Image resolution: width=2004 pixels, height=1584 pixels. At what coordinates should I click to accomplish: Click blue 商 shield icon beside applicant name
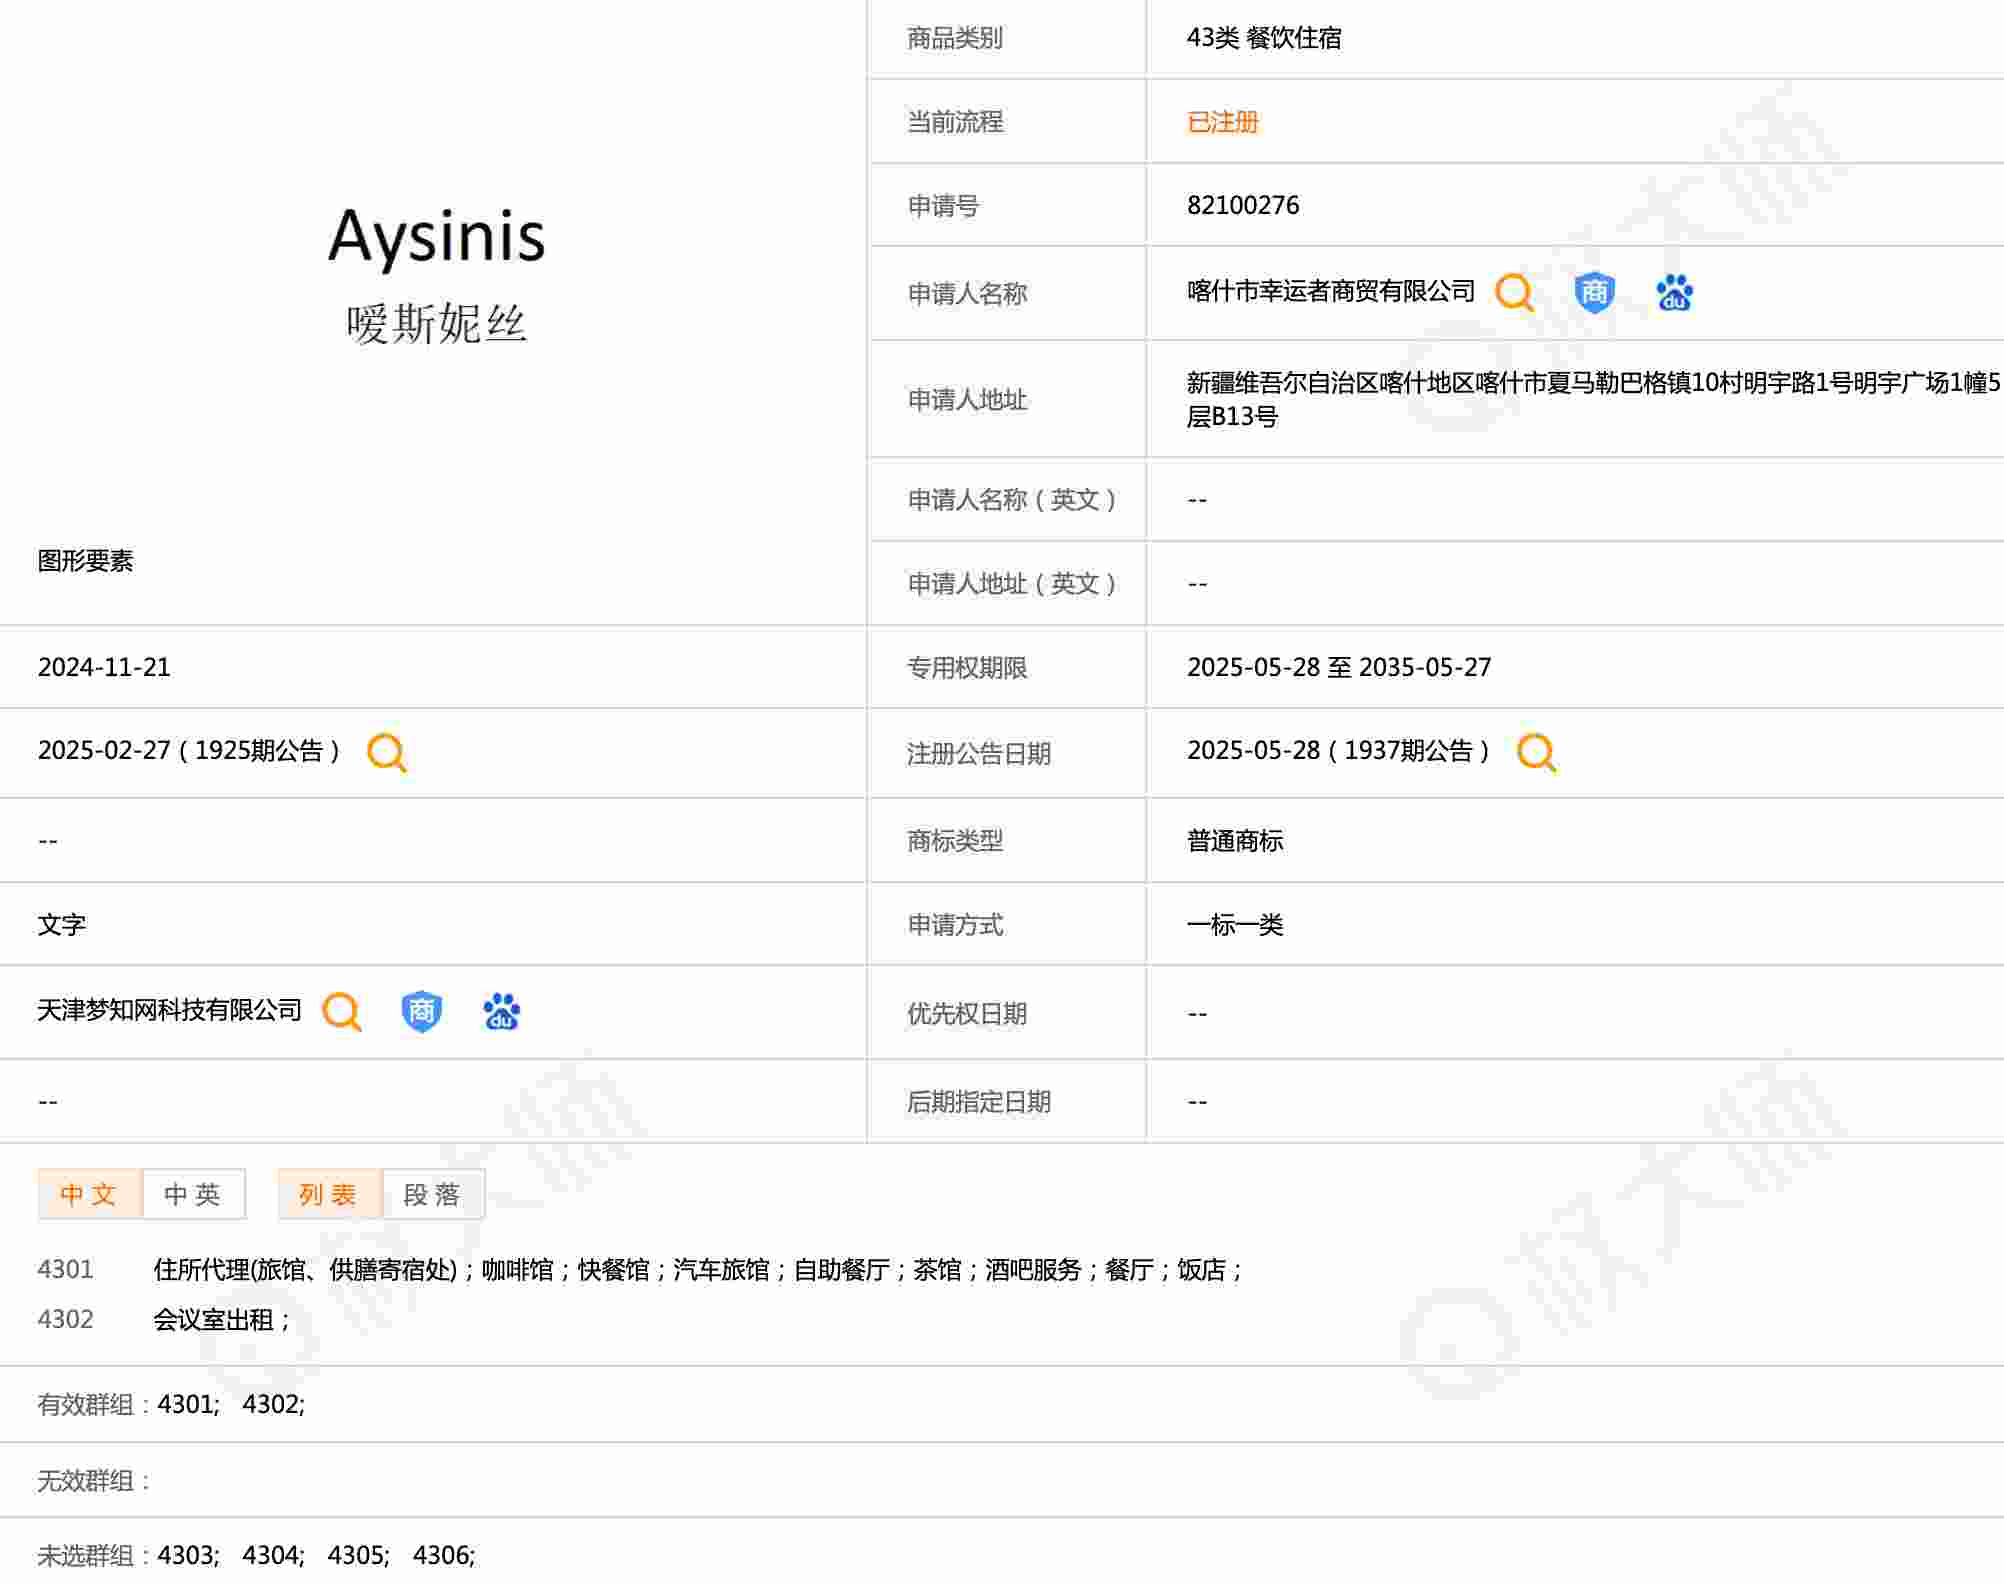click(x=1594, y=293)
